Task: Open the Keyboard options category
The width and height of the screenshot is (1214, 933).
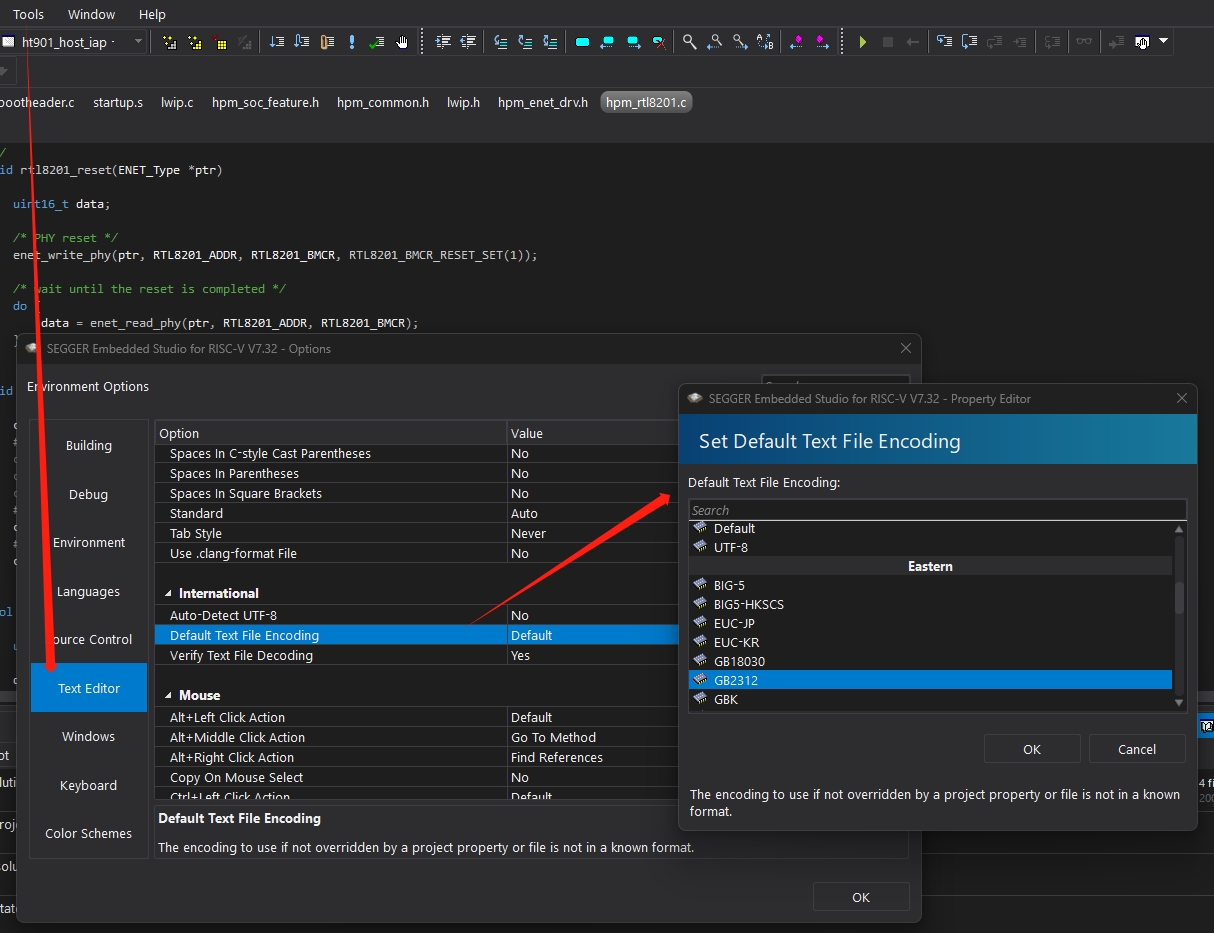Action: coord(89,785)
